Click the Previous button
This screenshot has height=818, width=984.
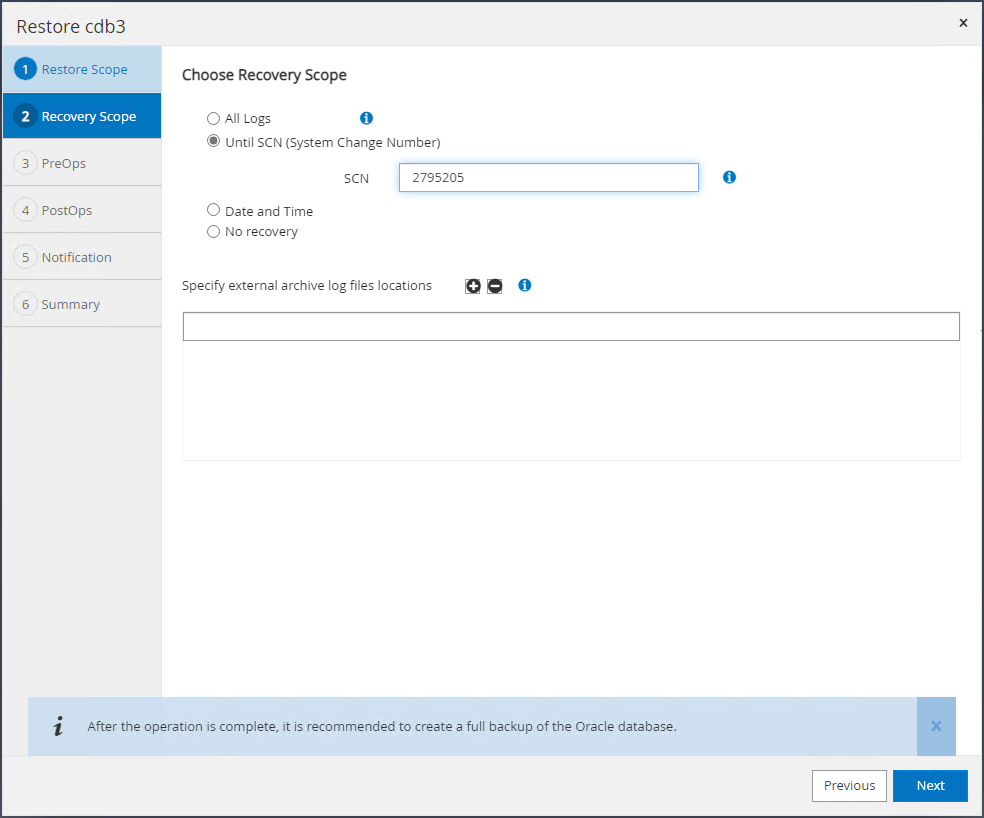(x=849, y=786)
